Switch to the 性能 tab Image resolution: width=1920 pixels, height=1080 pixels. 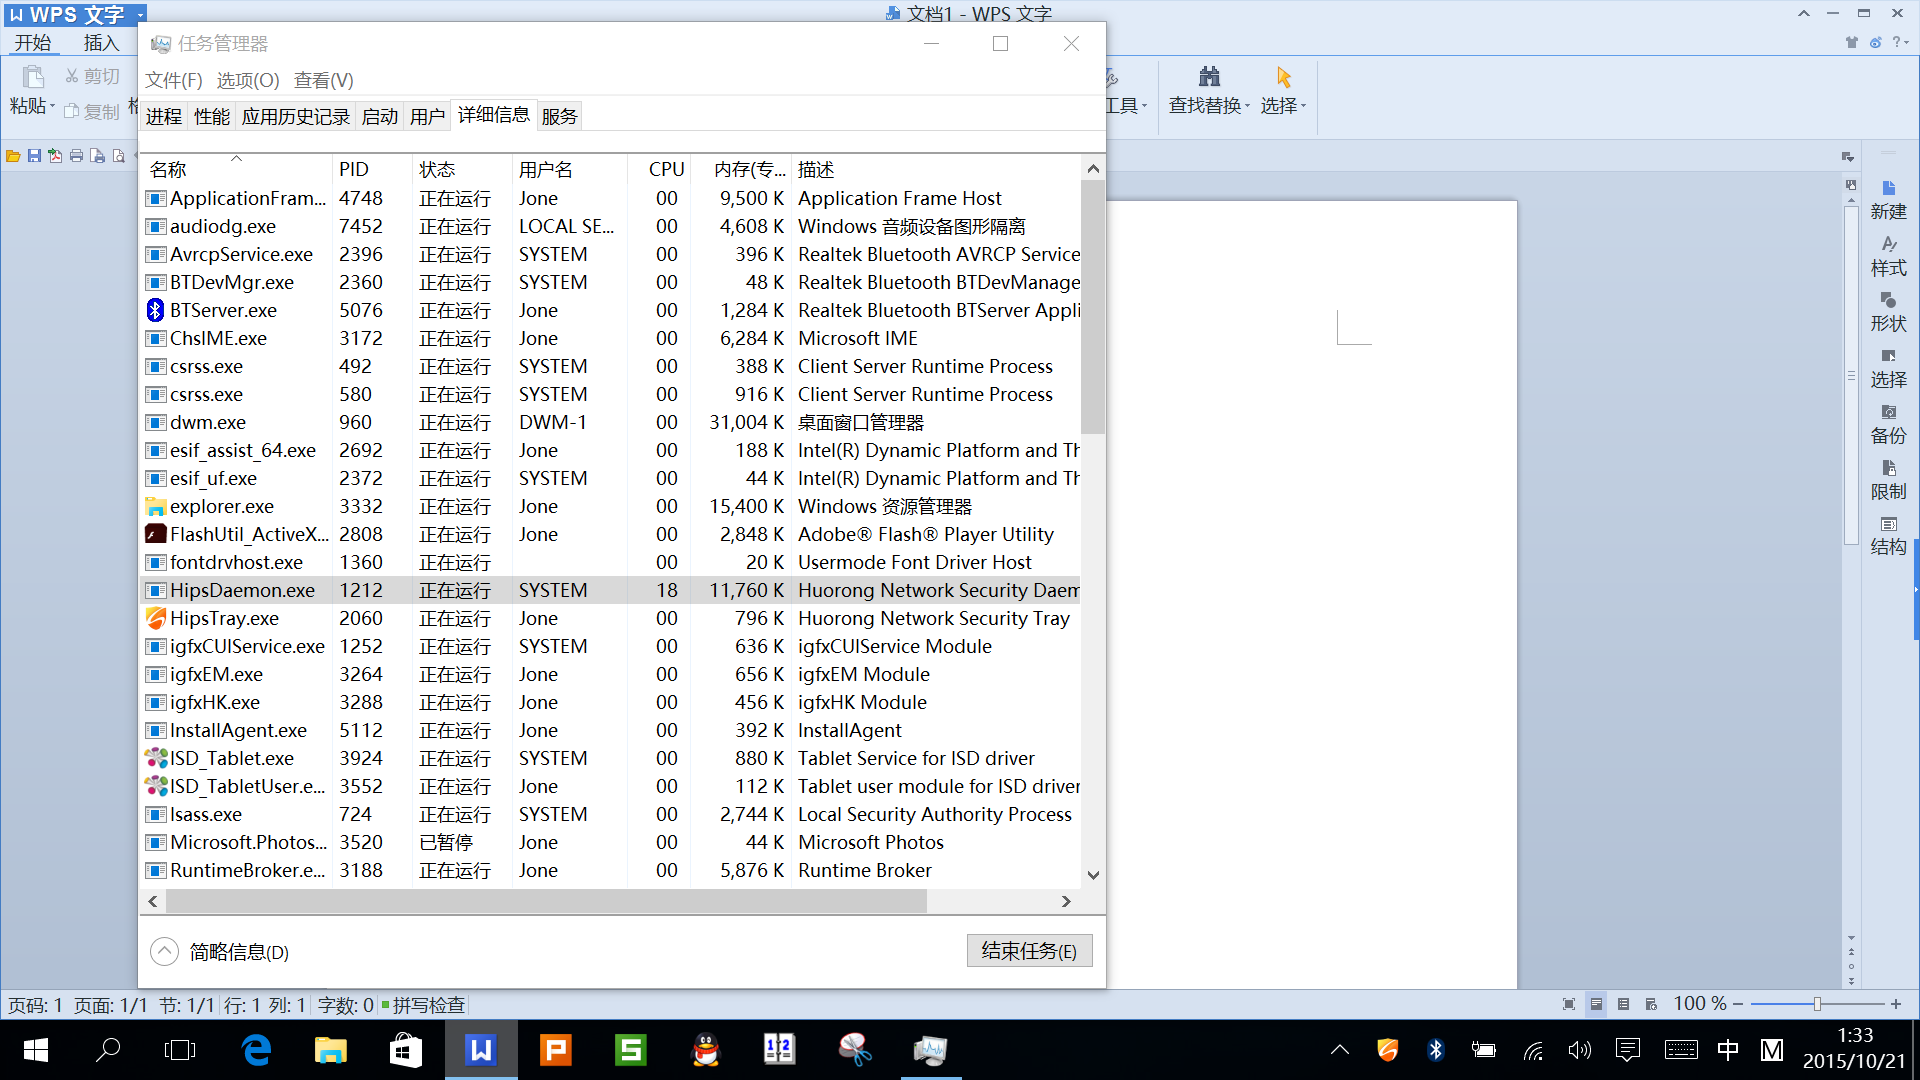(x=211, y=117)
